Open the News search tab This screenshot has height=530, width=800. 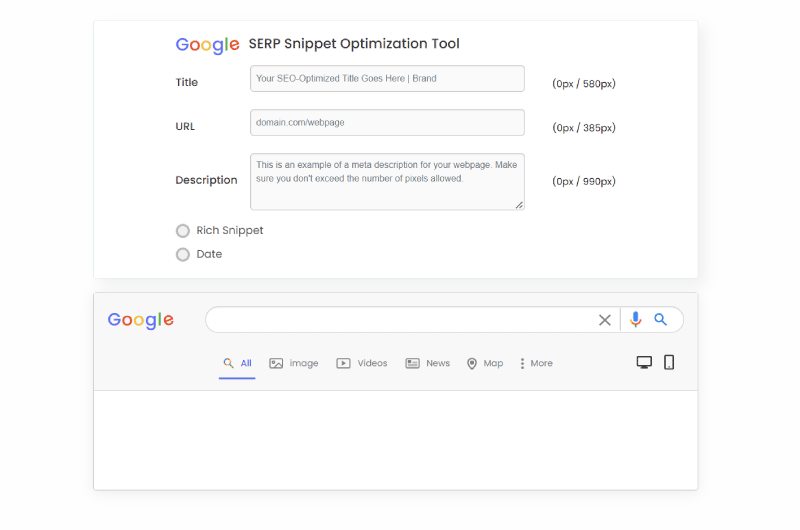428,363
